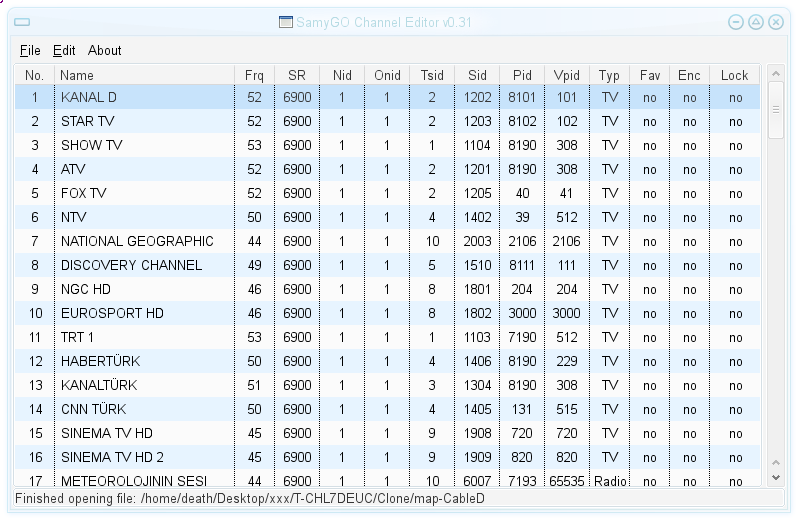Click Frq value 51 of KANALTÜRK
The width and height of the screenshot is (796, 518).
(254, 385)
